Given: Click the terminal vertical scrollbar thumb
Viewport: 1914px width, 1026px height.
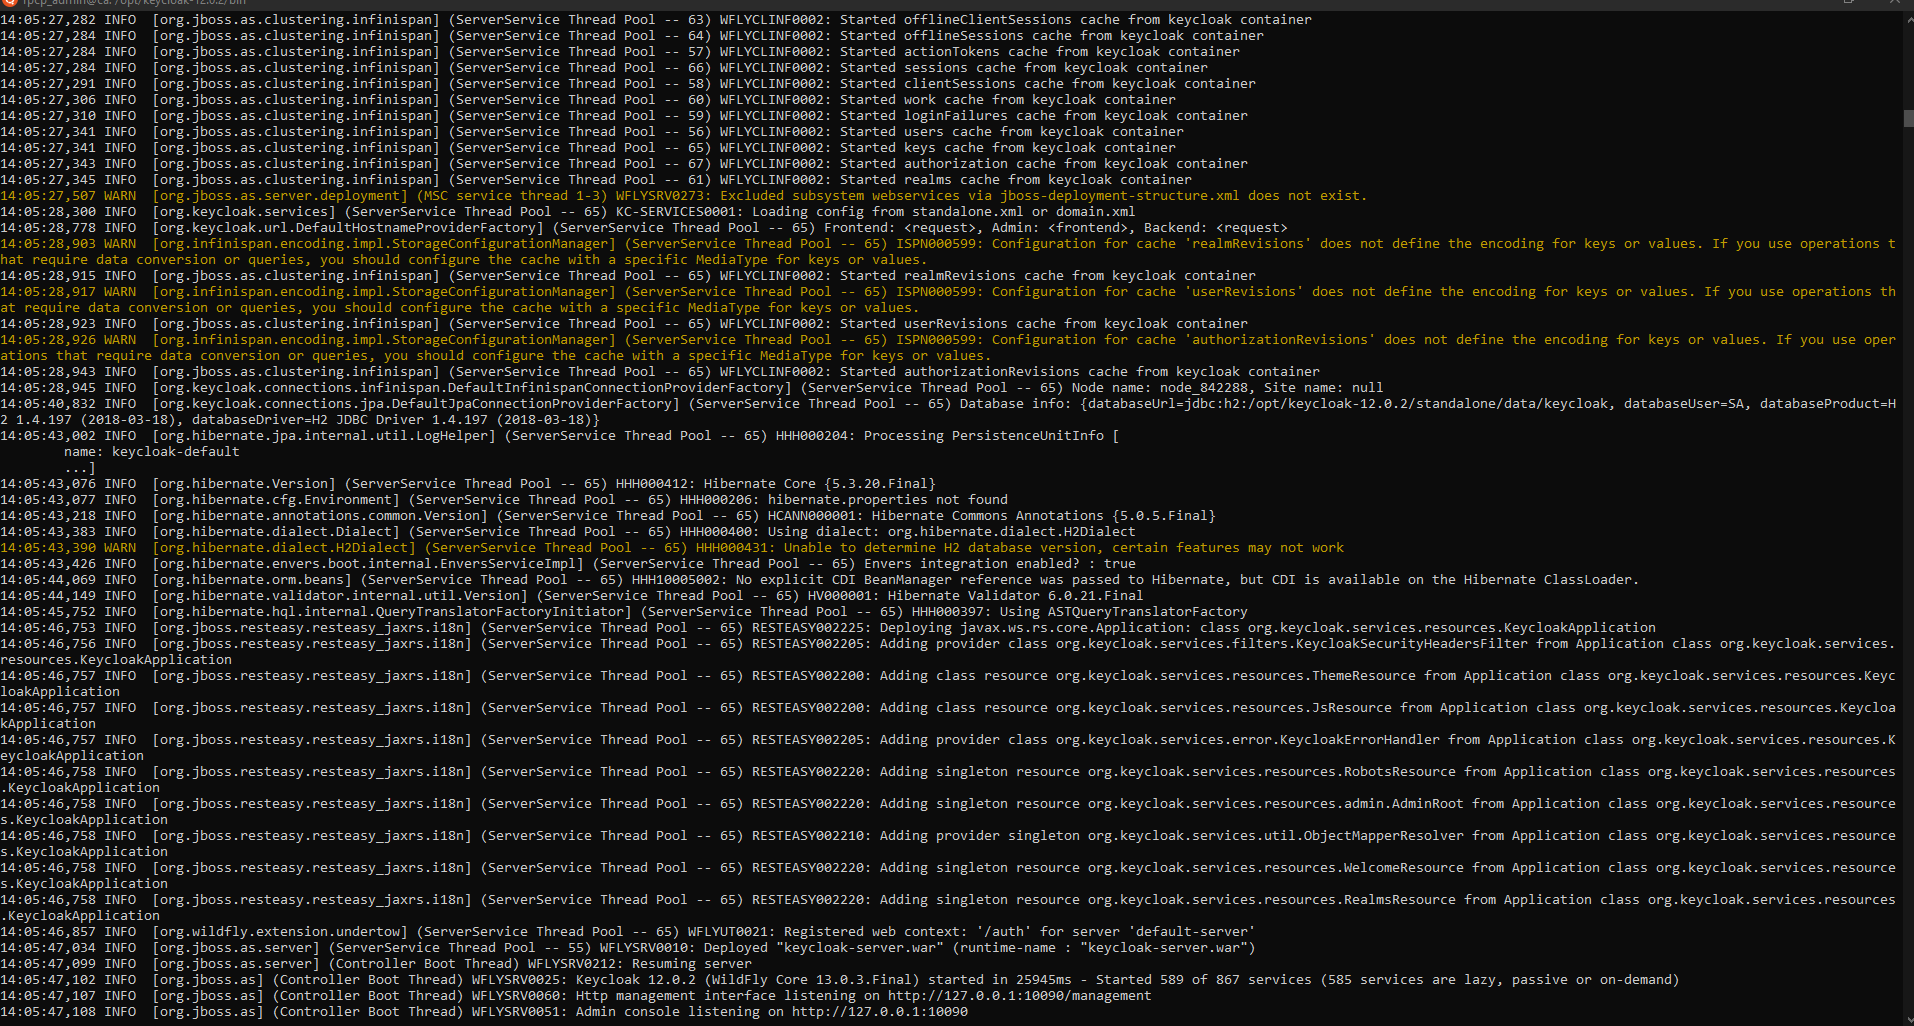Looking at the screenshot, I should pos(1908,117).
